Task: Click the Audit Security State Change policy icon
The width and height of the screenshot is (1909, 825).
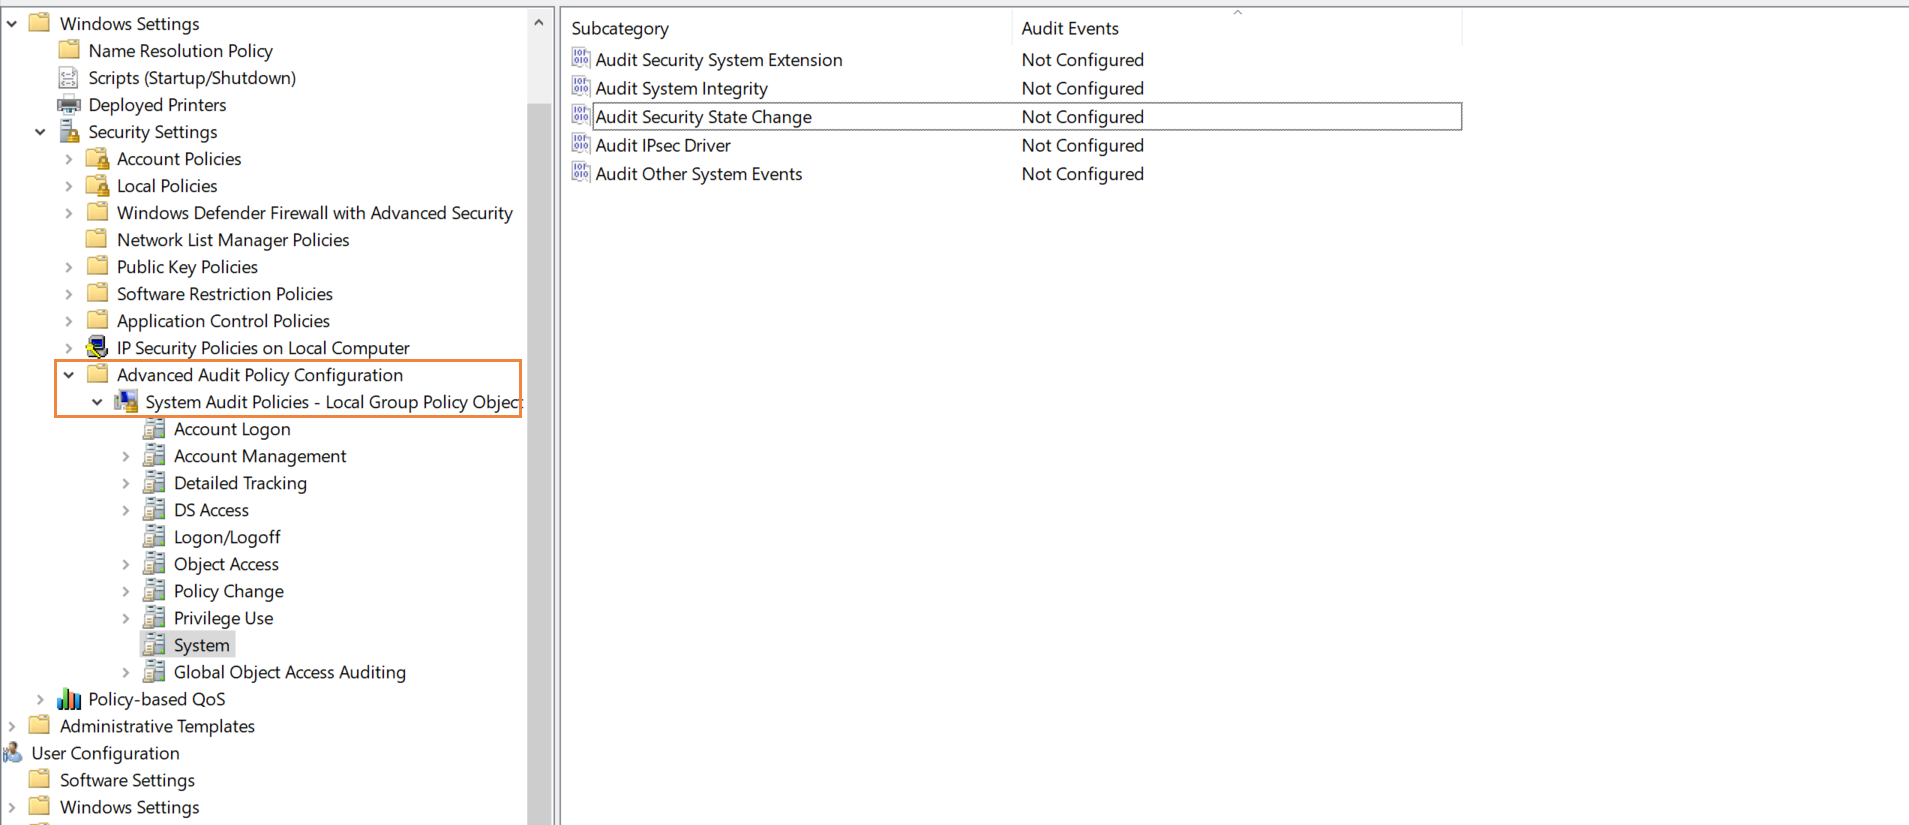Action: click(x=581, y=115)
